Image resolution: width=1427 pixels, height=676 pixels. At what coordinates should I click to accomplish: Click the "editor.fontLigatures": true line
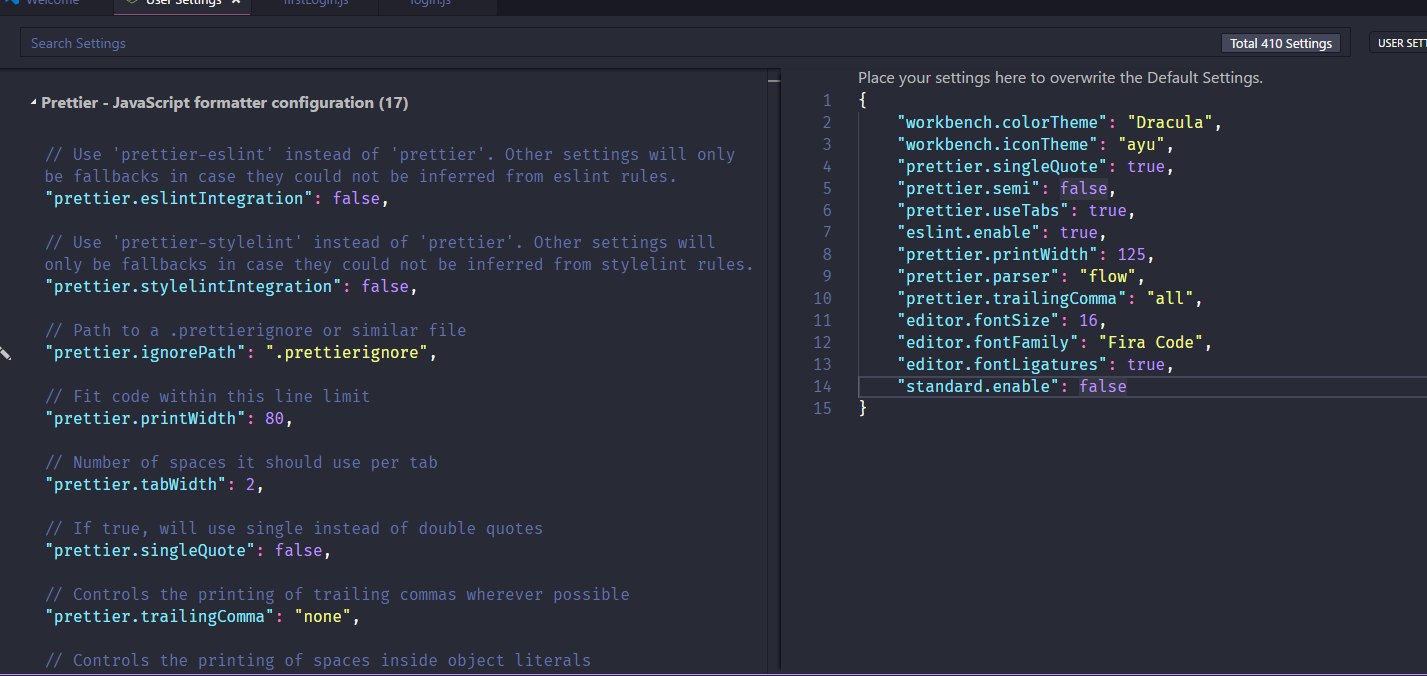point(1036,364)
